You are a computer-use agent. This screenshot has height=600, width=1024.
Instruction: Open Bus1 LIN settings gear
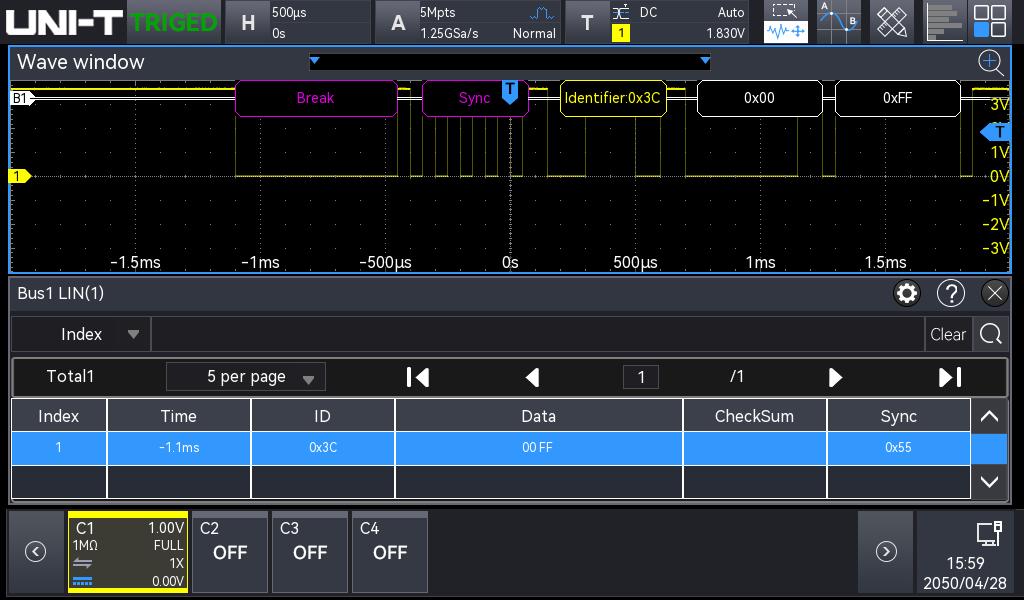[x=907, y=293]
